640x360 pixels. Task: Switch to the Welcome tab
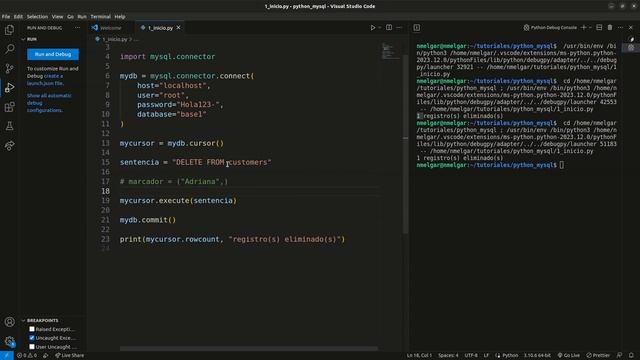[111, 28]
